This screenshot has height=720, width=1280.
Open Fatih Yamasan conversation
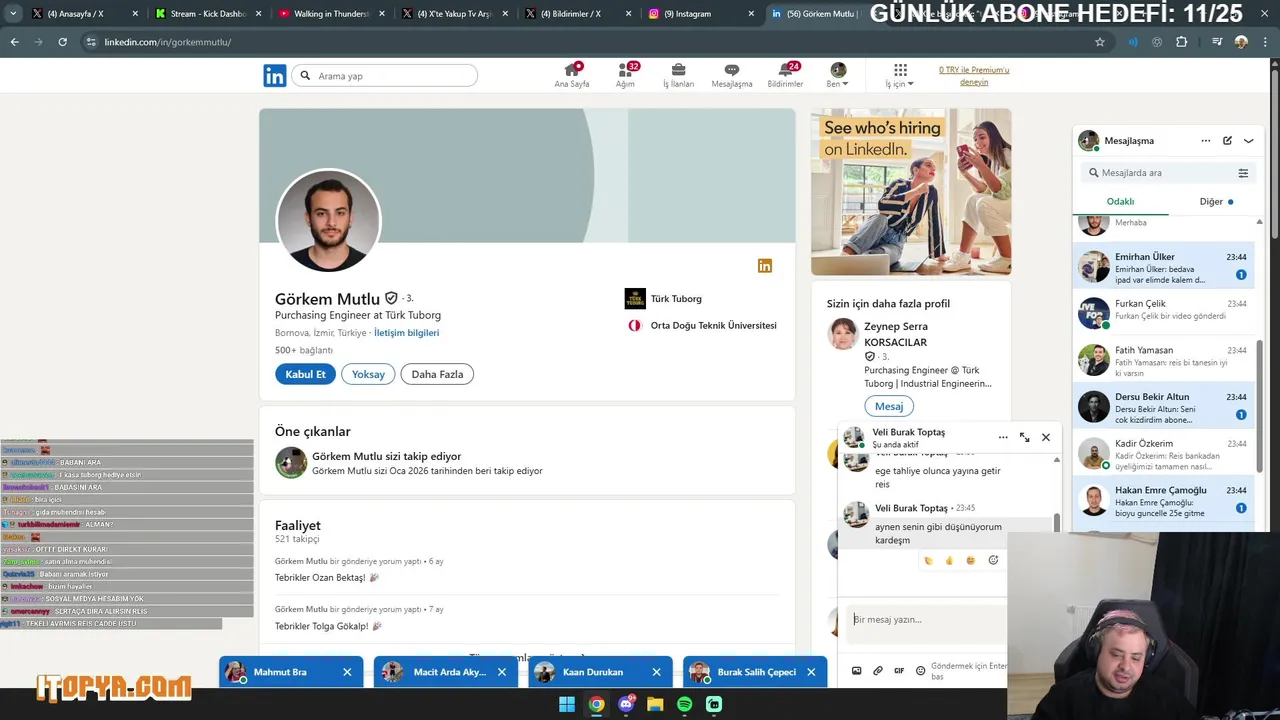[x=1164, y=360]
